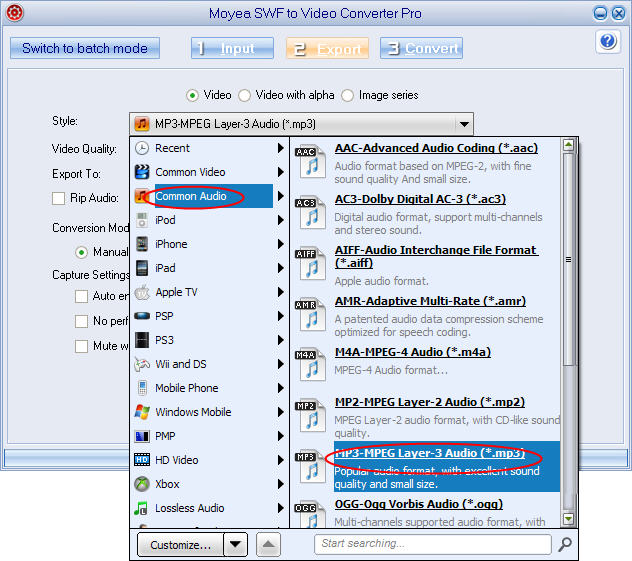
Task: Click the AMR audio file format icon
Action: [310, 315]
